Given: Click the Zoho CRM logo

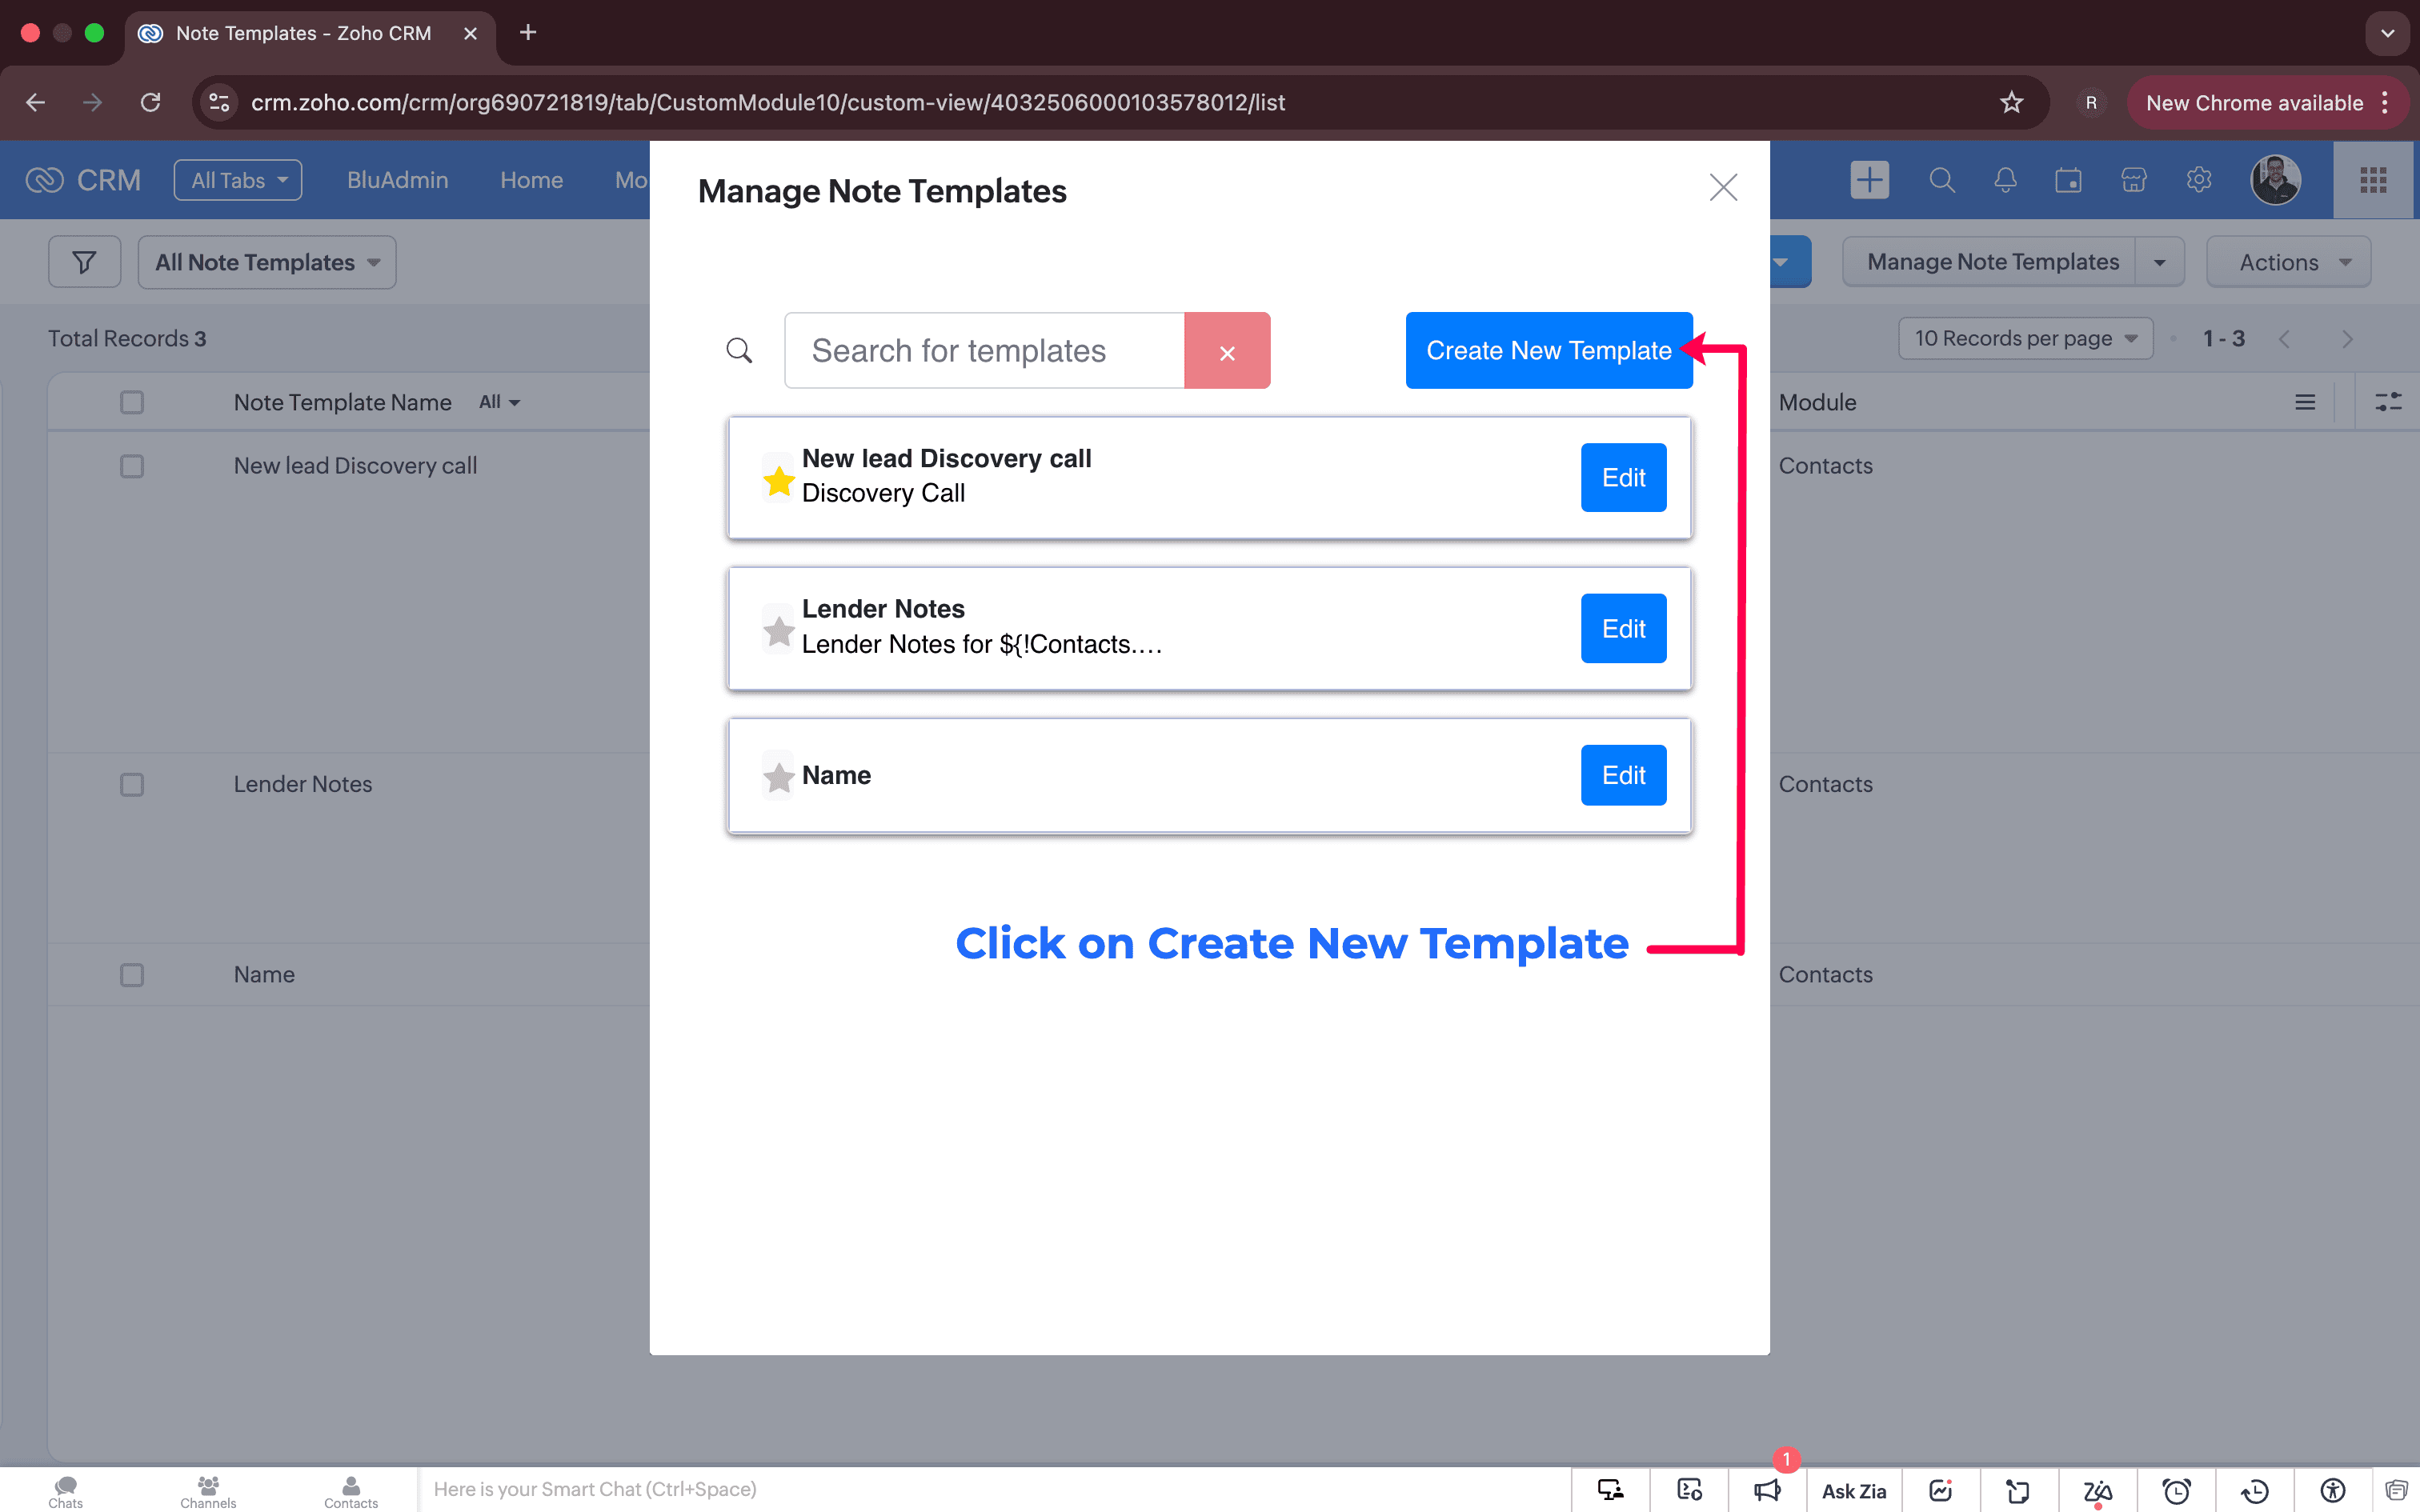Looking at the screenshot, I should pos(83,180).
